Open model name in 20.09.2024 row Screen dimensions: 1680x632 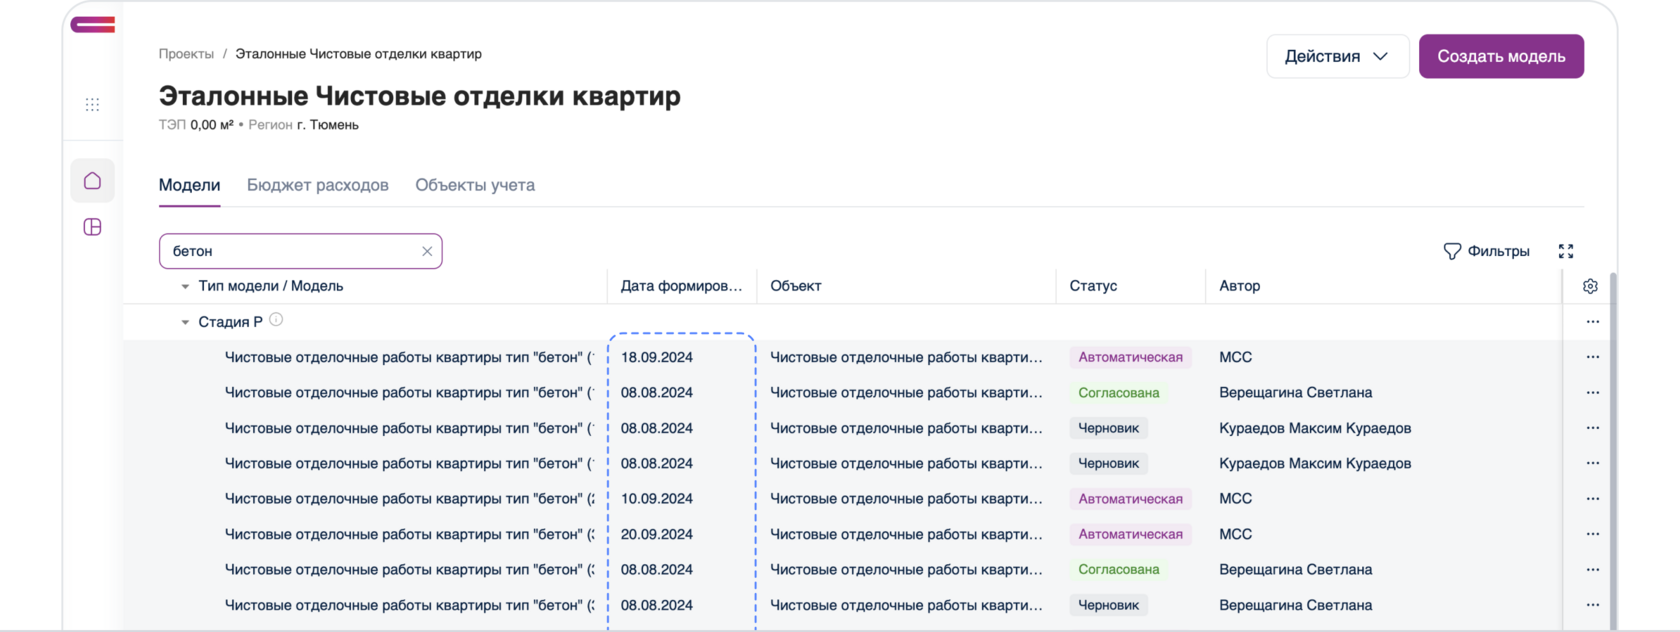point(409,534)
